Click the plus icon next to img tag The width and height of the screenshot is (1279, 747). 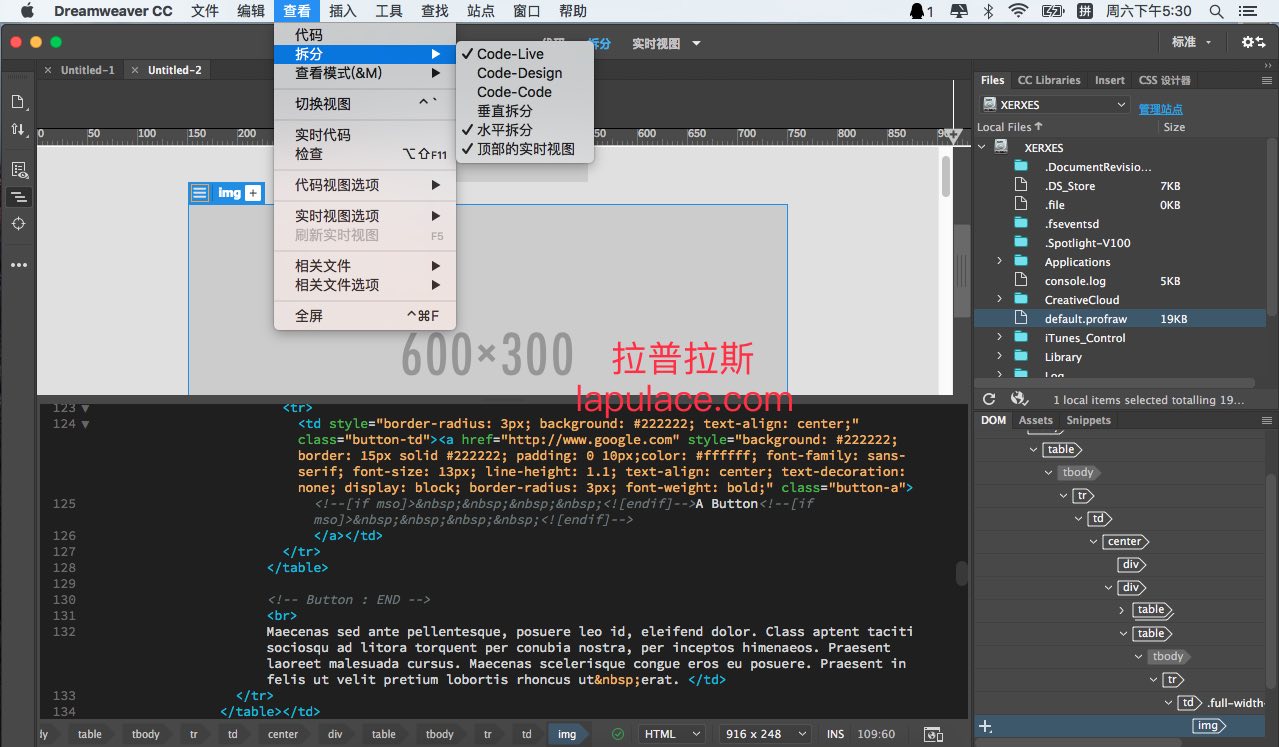coord(253,193)
